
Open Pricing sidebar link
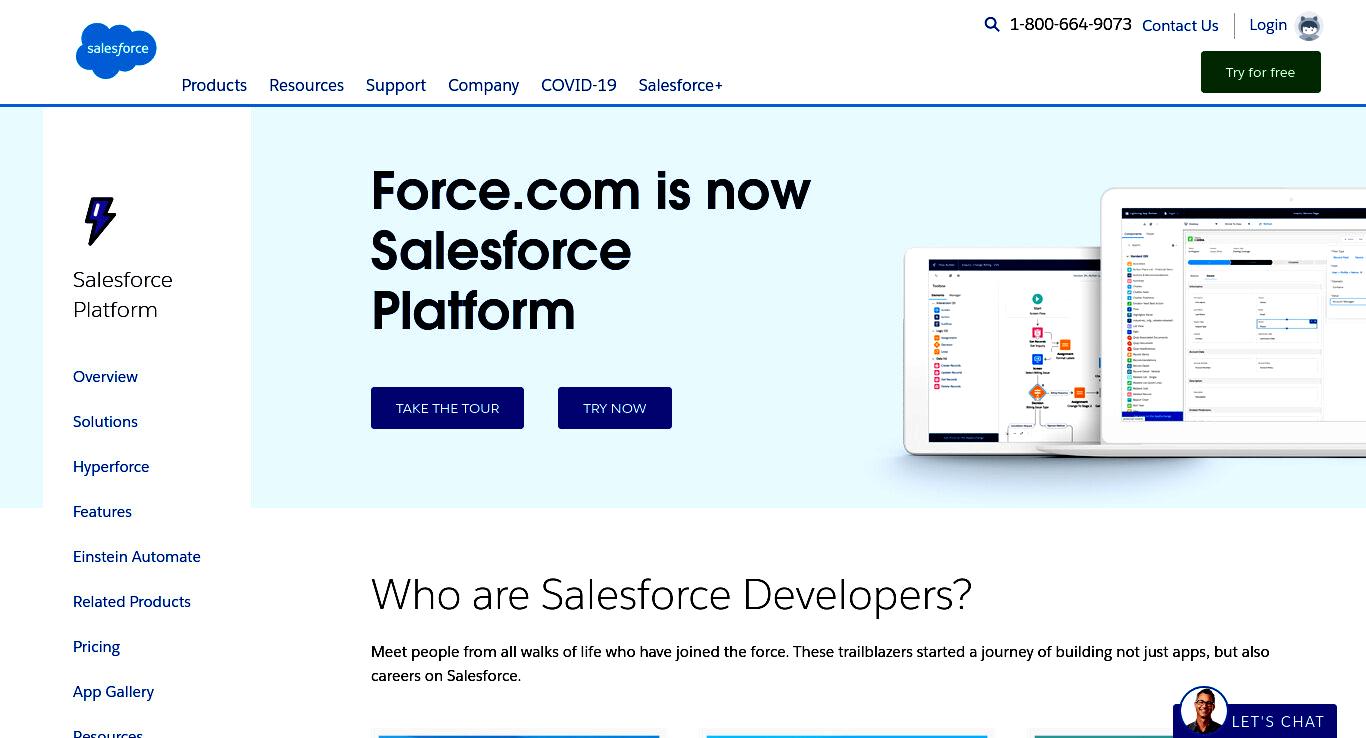(96, 647)
